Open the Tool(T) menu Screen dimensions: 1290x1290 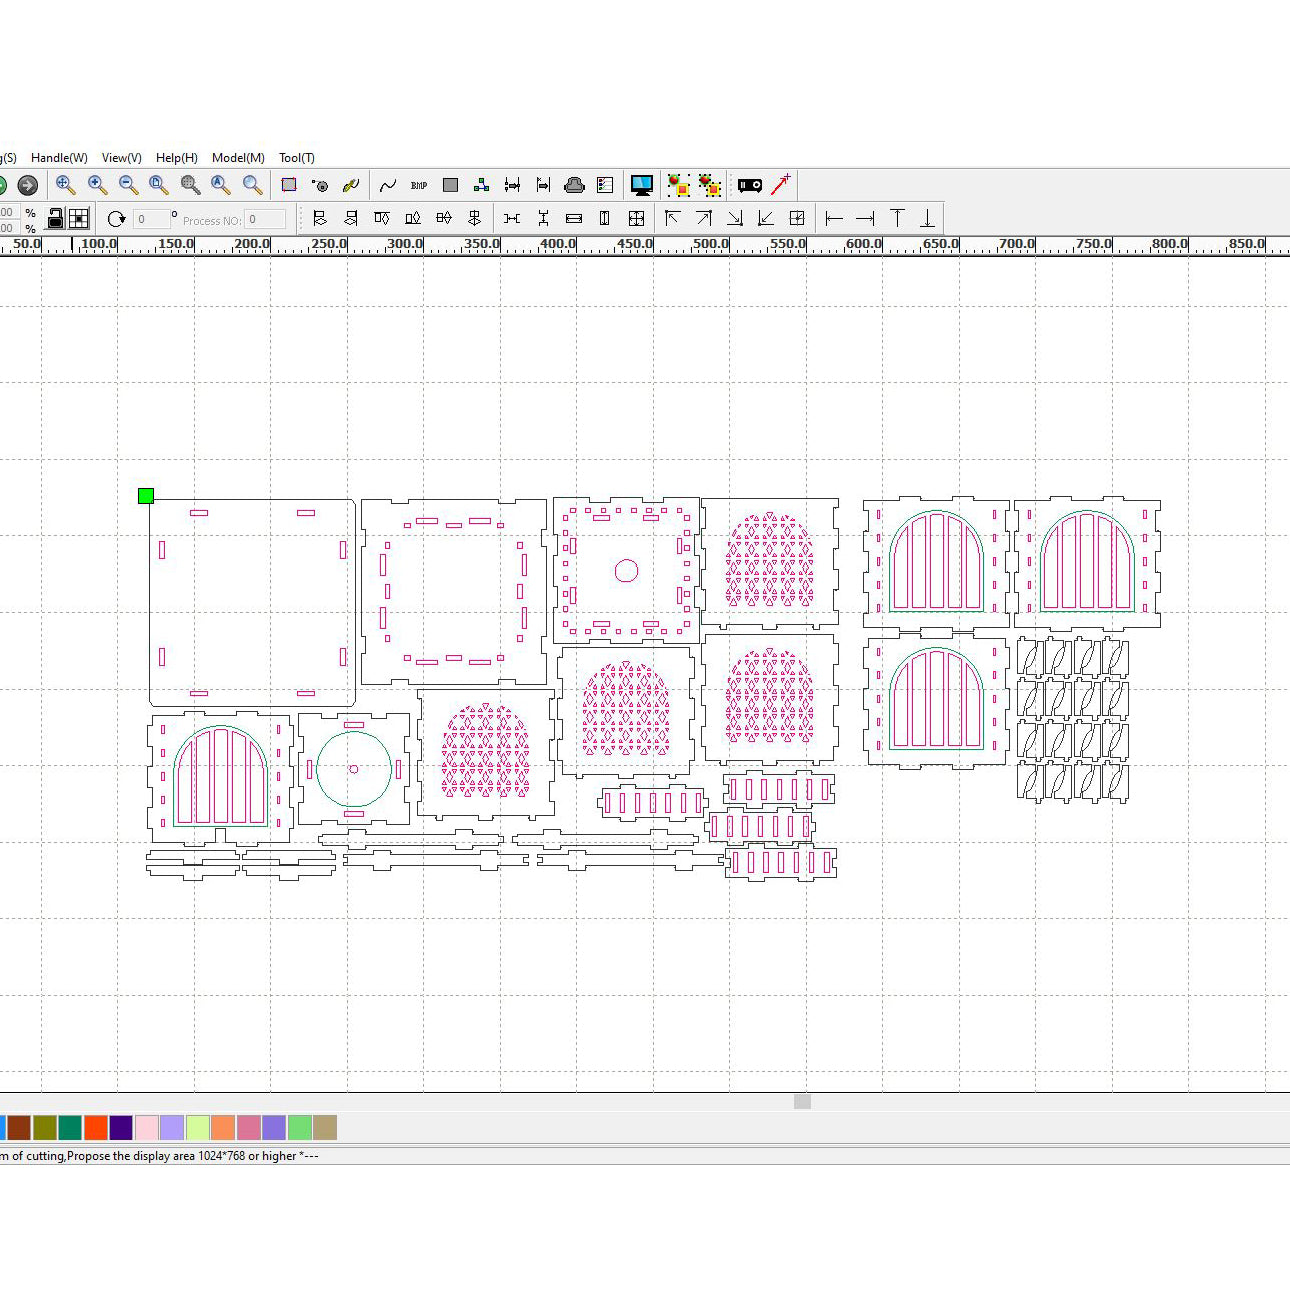pyautogui.click(x=296, y=158)
